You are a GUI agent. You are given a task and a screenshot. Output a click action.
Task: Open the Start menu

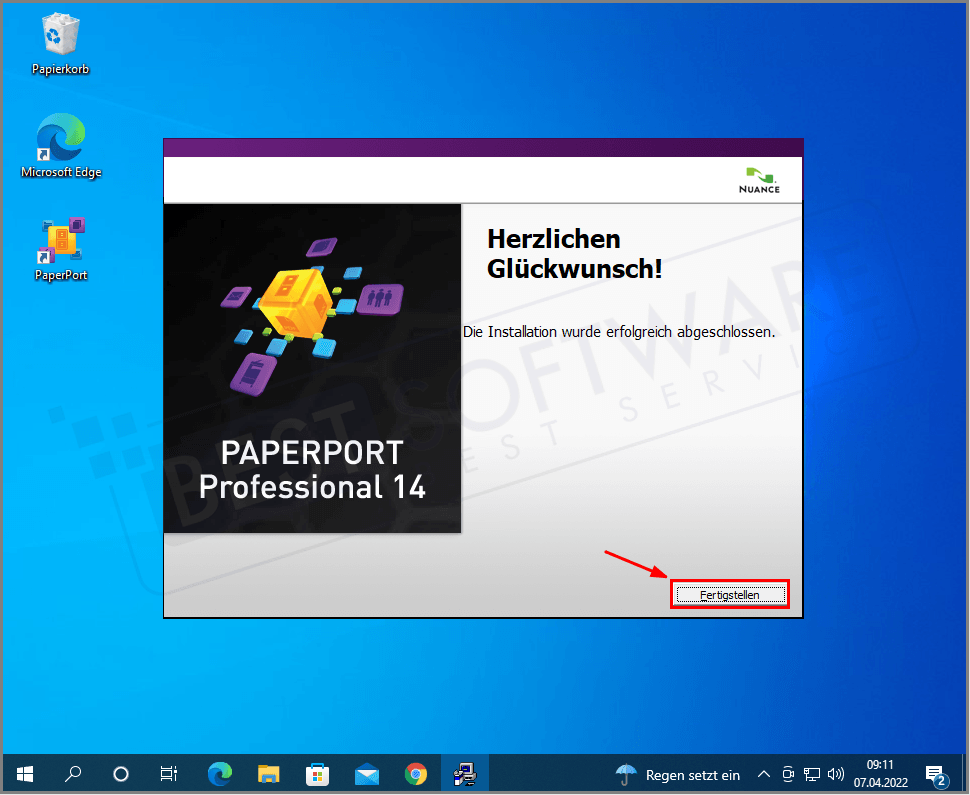coord(24,773)
